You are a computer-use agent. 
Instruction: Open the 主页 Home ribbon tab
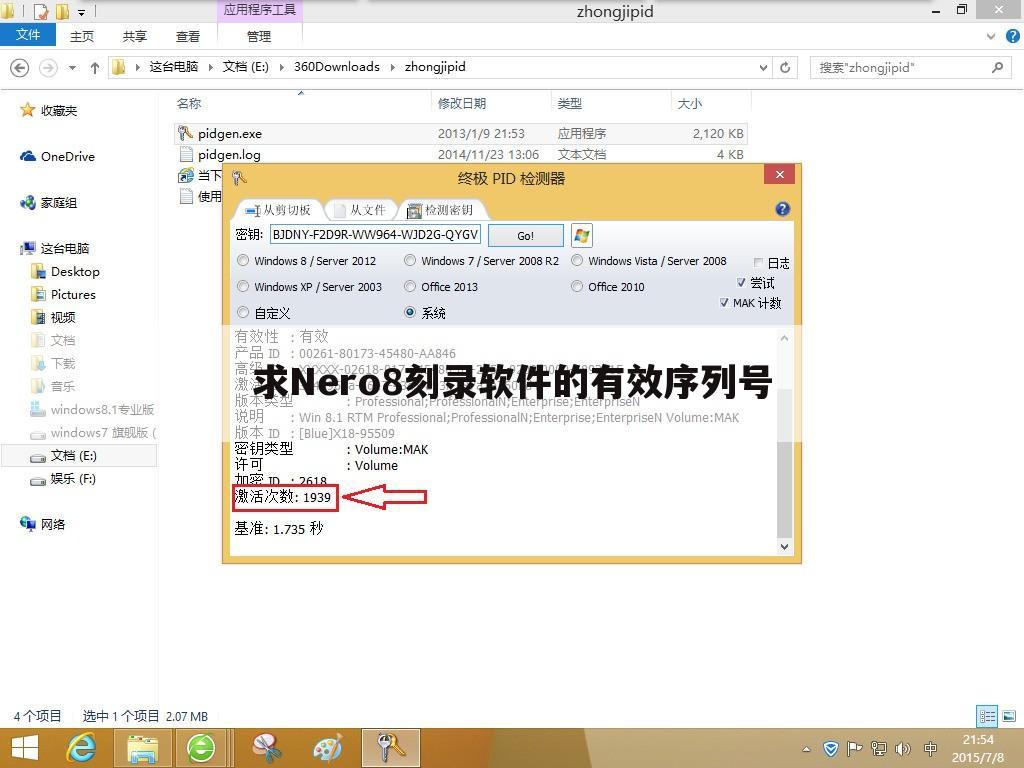[82, 37]
